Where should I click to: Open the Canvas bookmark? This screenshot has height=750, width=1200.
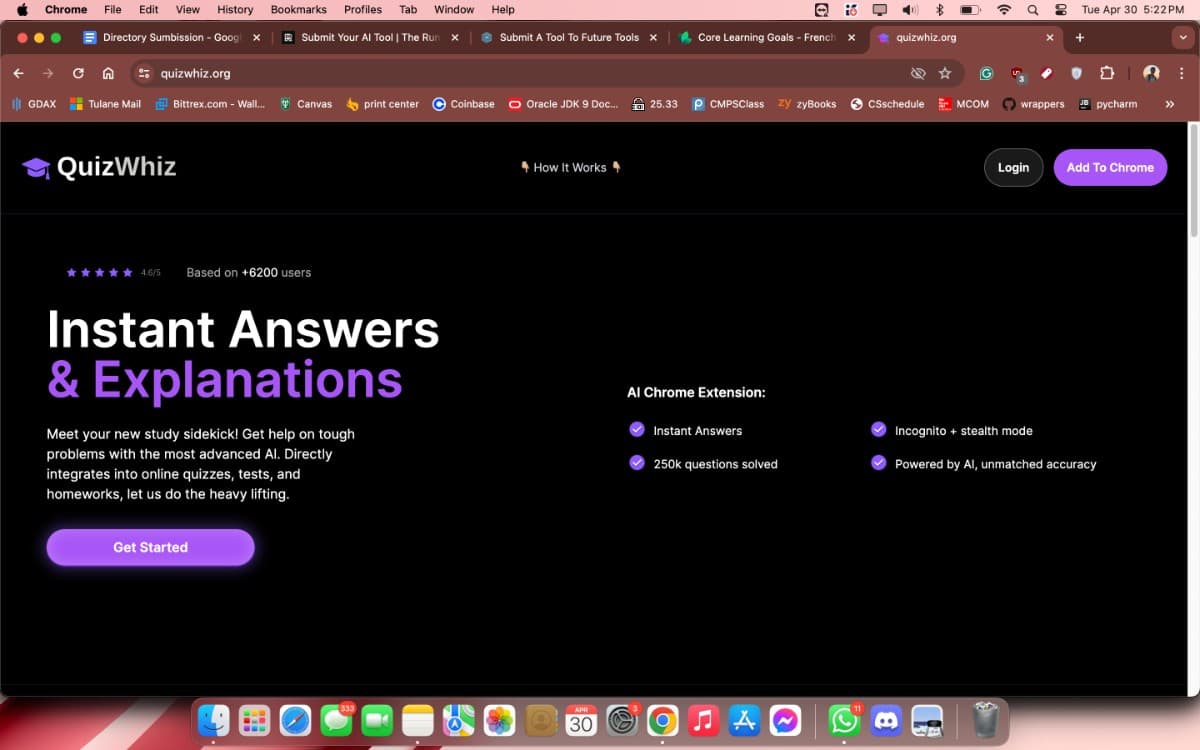[x=305, y=104]
